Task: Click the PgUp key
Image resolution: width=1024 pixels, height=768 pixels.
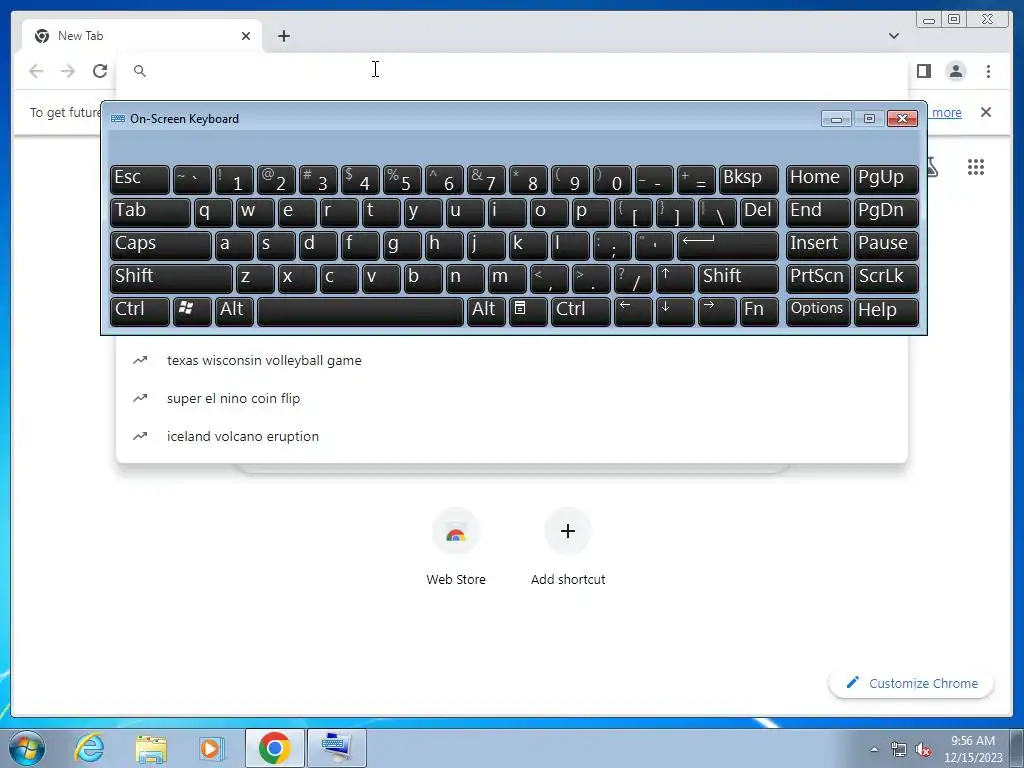Action: 886,180
